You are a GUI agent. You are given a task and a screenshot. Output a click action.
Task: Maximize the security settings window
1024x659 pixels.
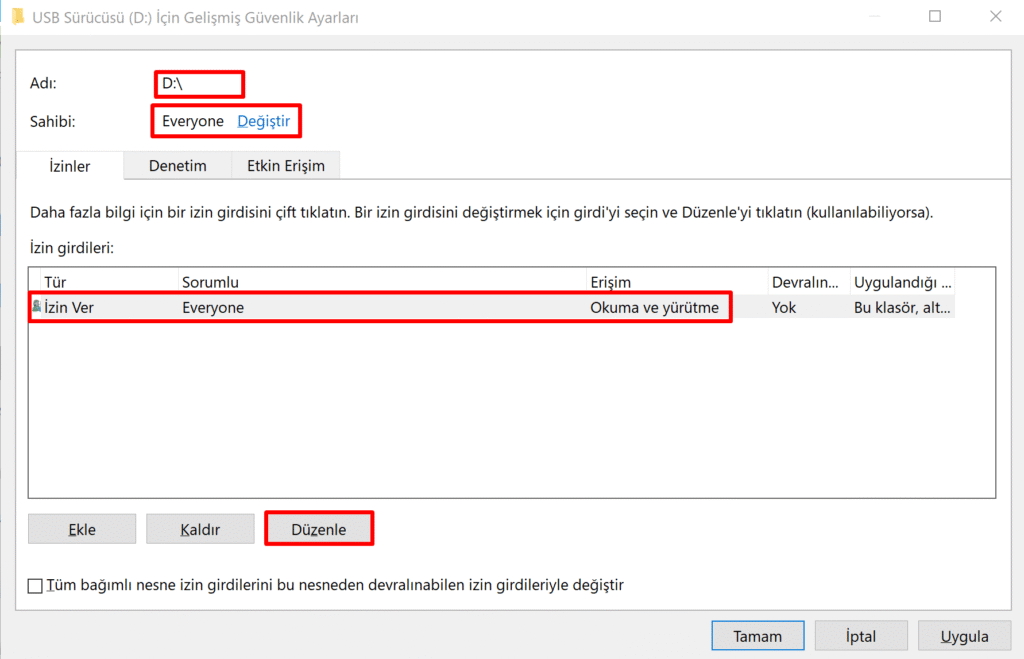point(935,17)
